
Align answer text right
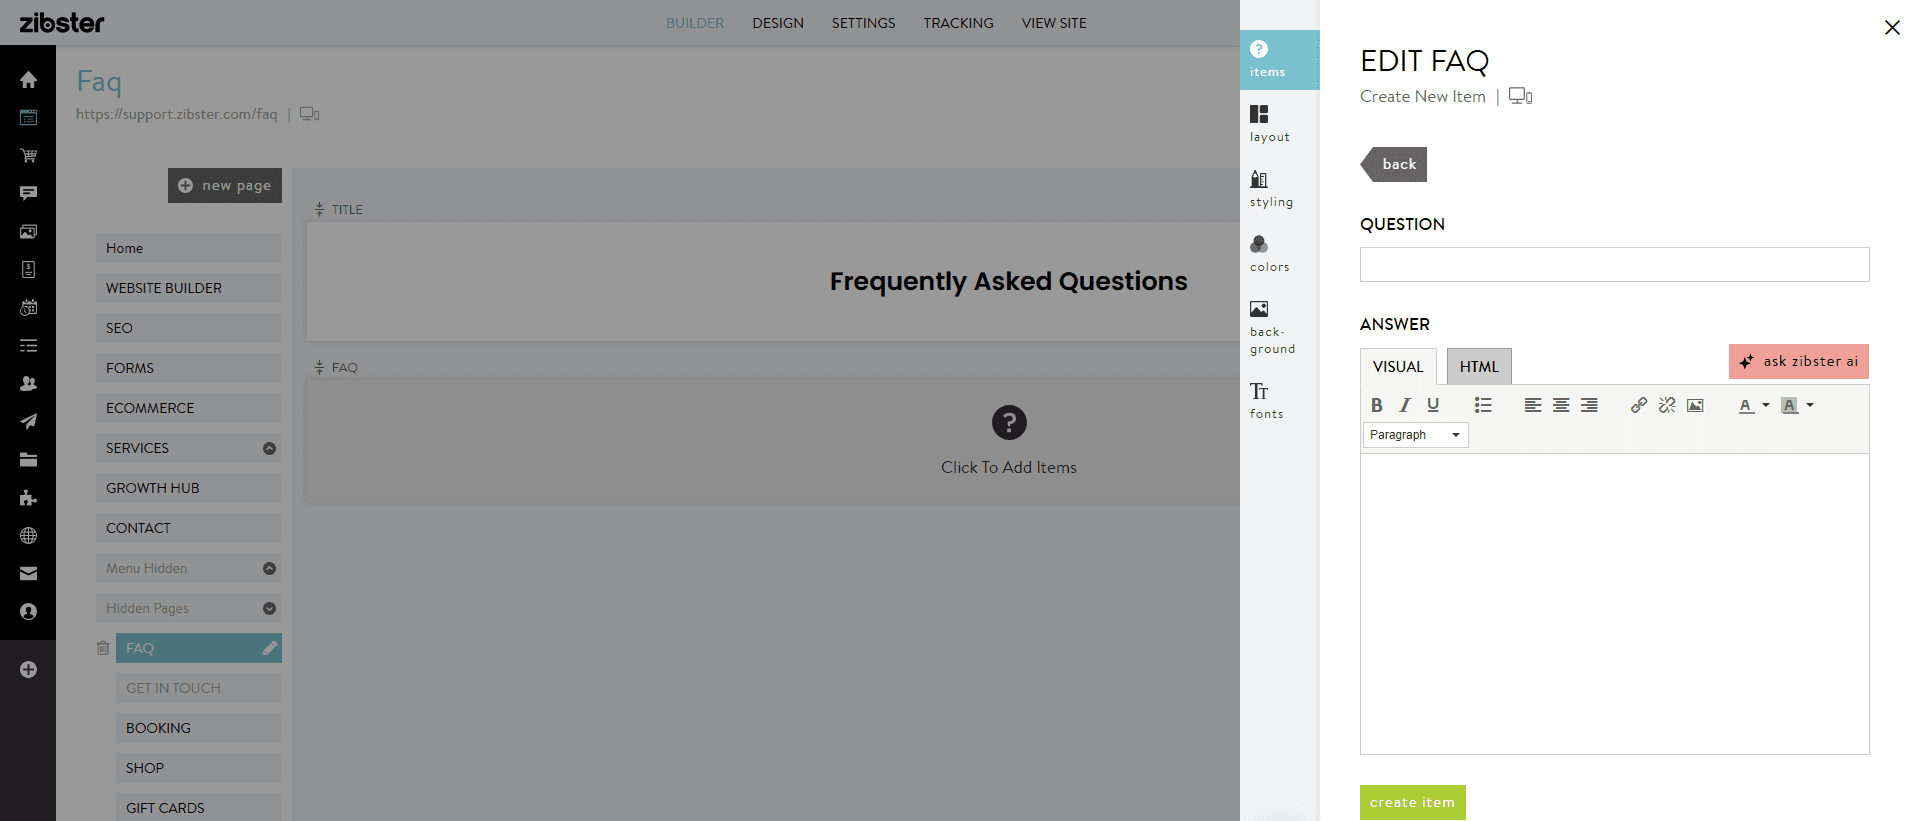click(1589, 405)
